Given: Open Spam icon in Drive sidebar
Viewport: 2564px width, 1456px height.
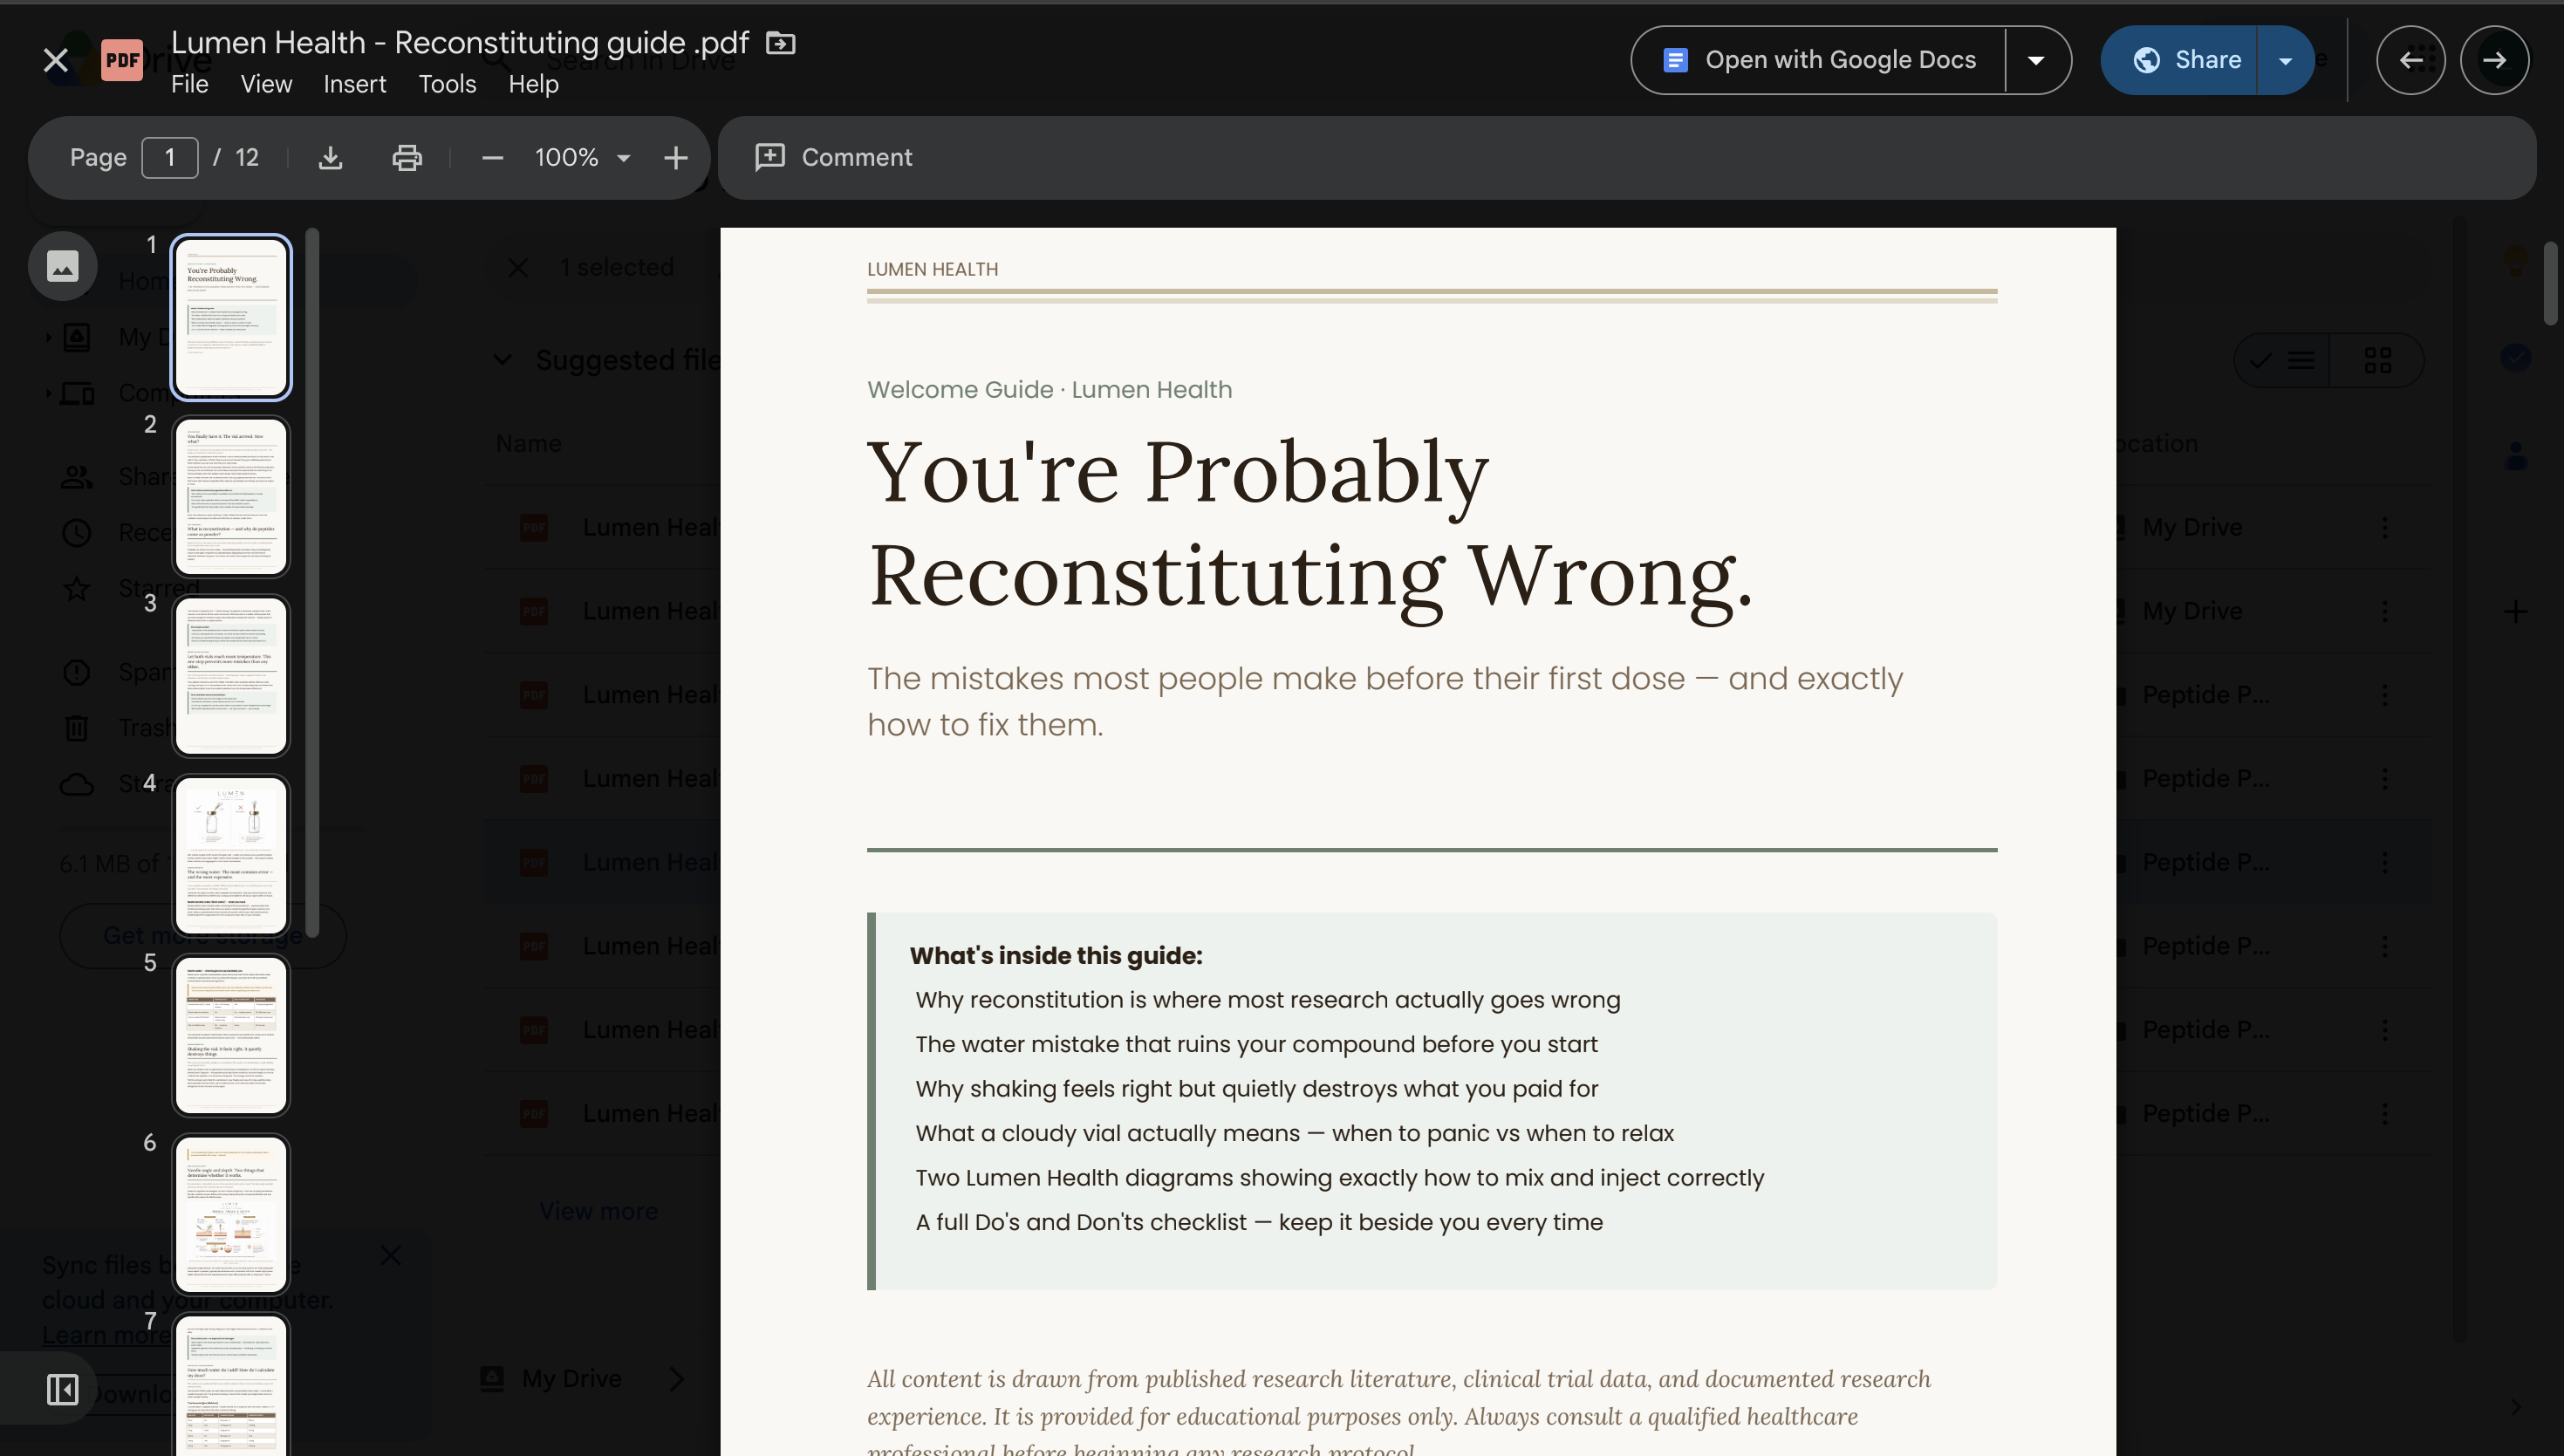Looking at the screenshot, I should pyautogui.click(x=77, y=672).
